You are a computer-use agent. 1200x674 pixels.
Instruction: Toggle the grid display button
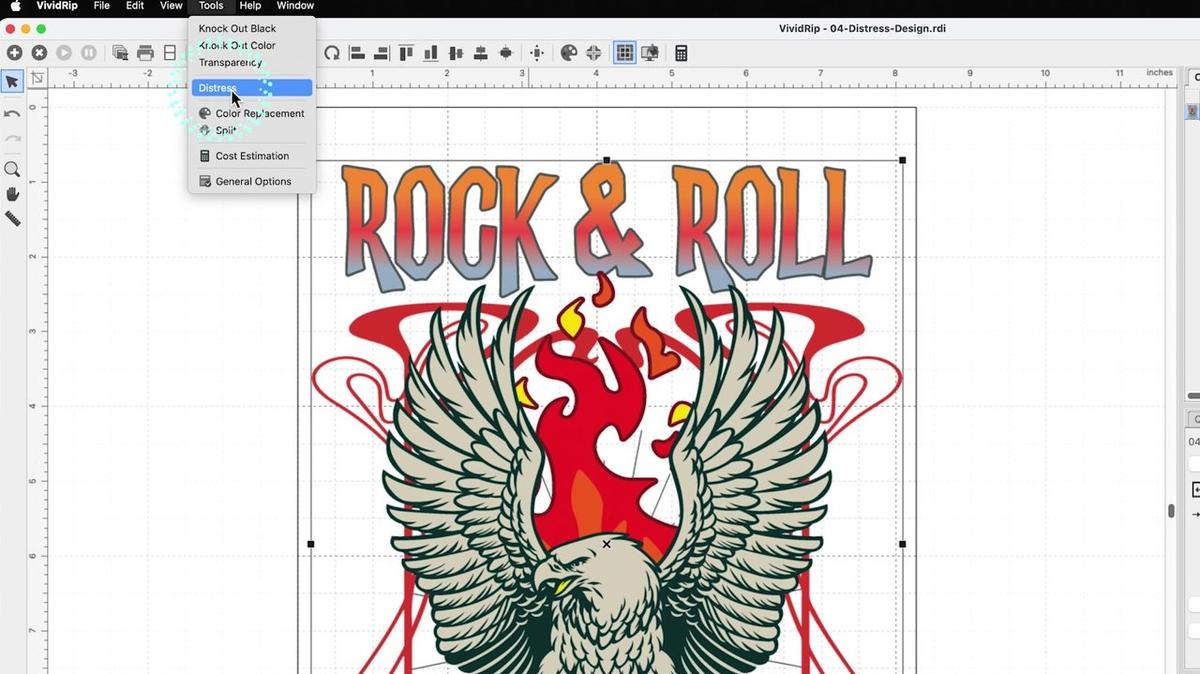[625, 53]
